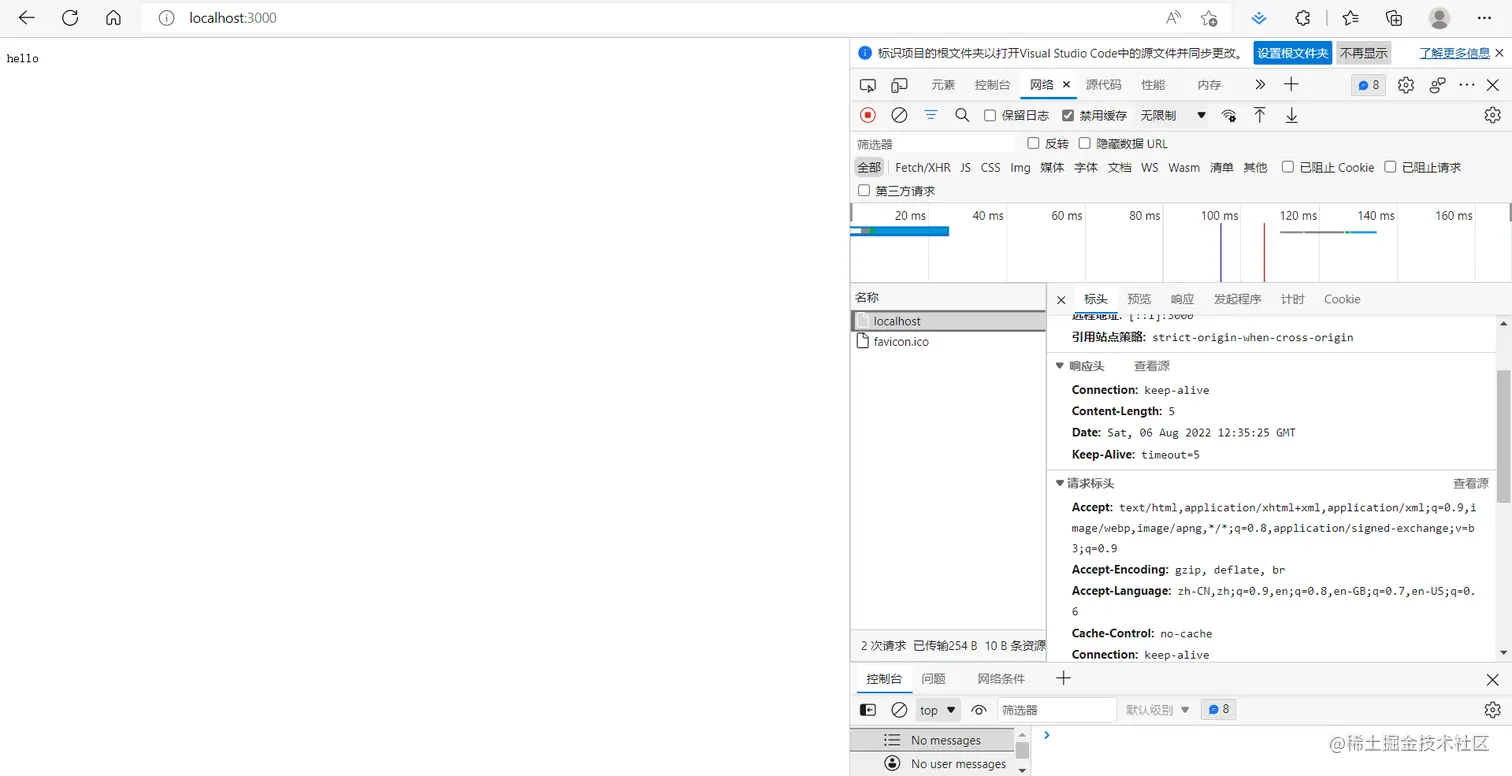The image size is (1512, 776).
Task: Open the favorites list
Action: 1351,18
